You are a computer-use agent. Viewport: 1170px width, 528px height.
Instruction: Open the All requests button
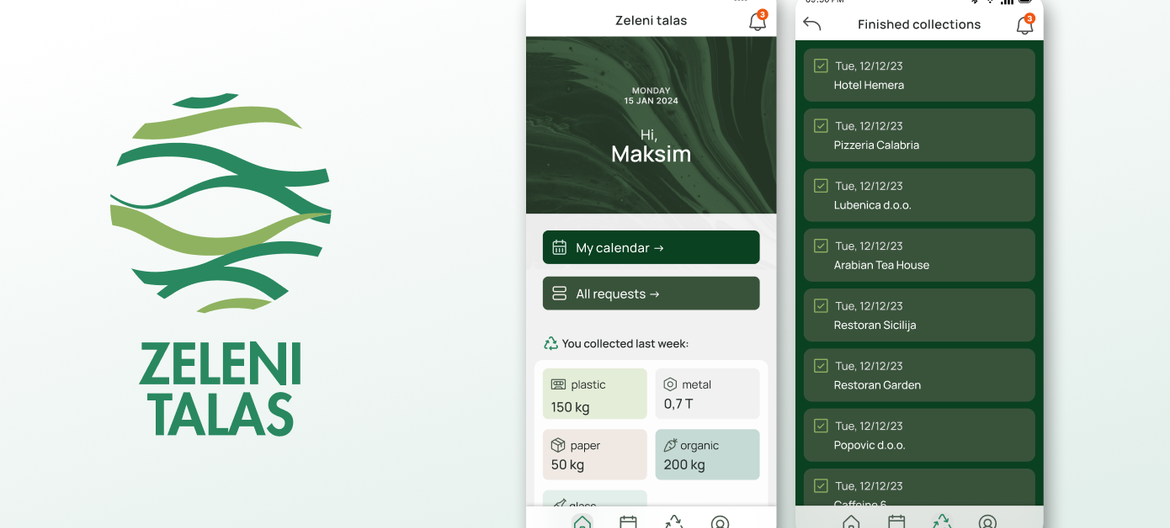tap(651, 294)
